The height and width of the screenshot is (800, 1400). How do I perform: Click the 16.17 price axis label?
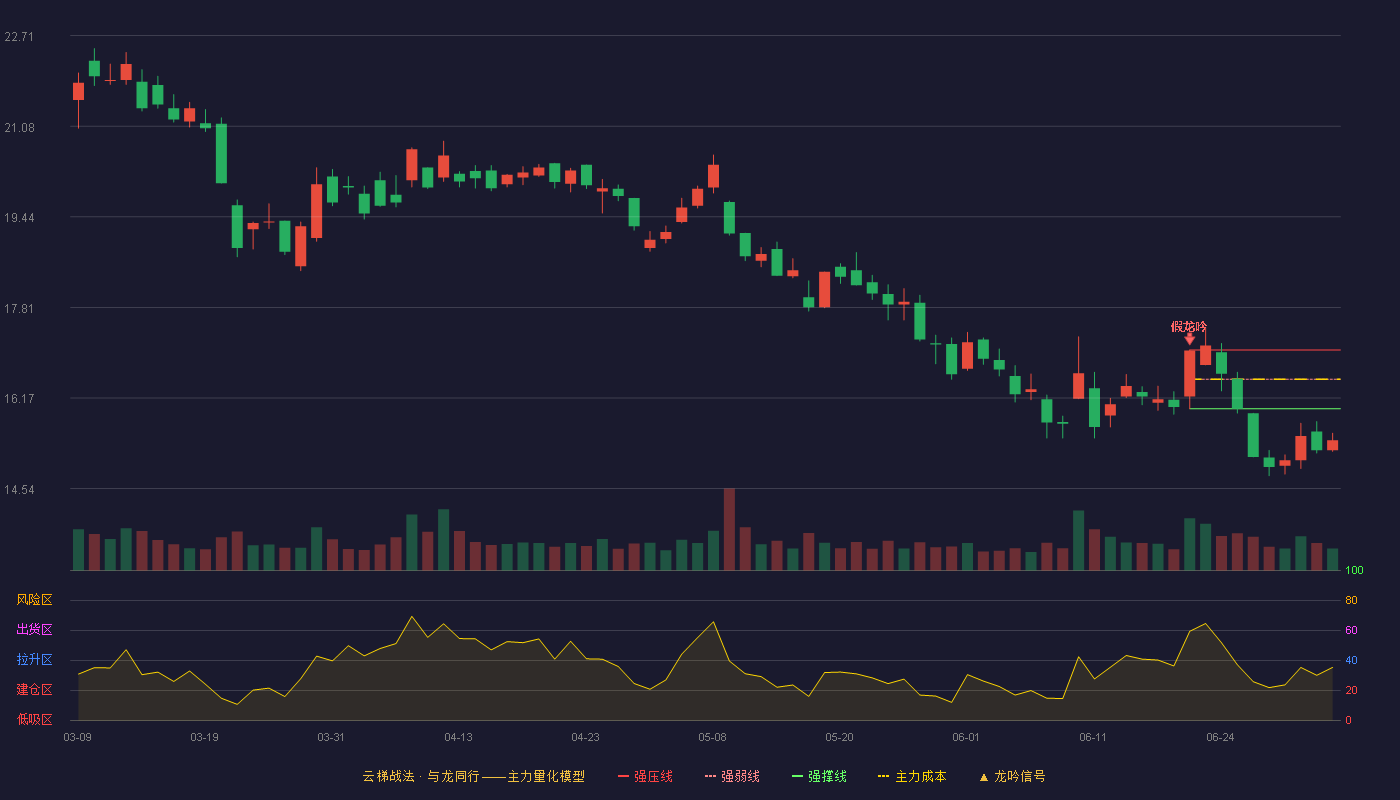pos(19,398)
